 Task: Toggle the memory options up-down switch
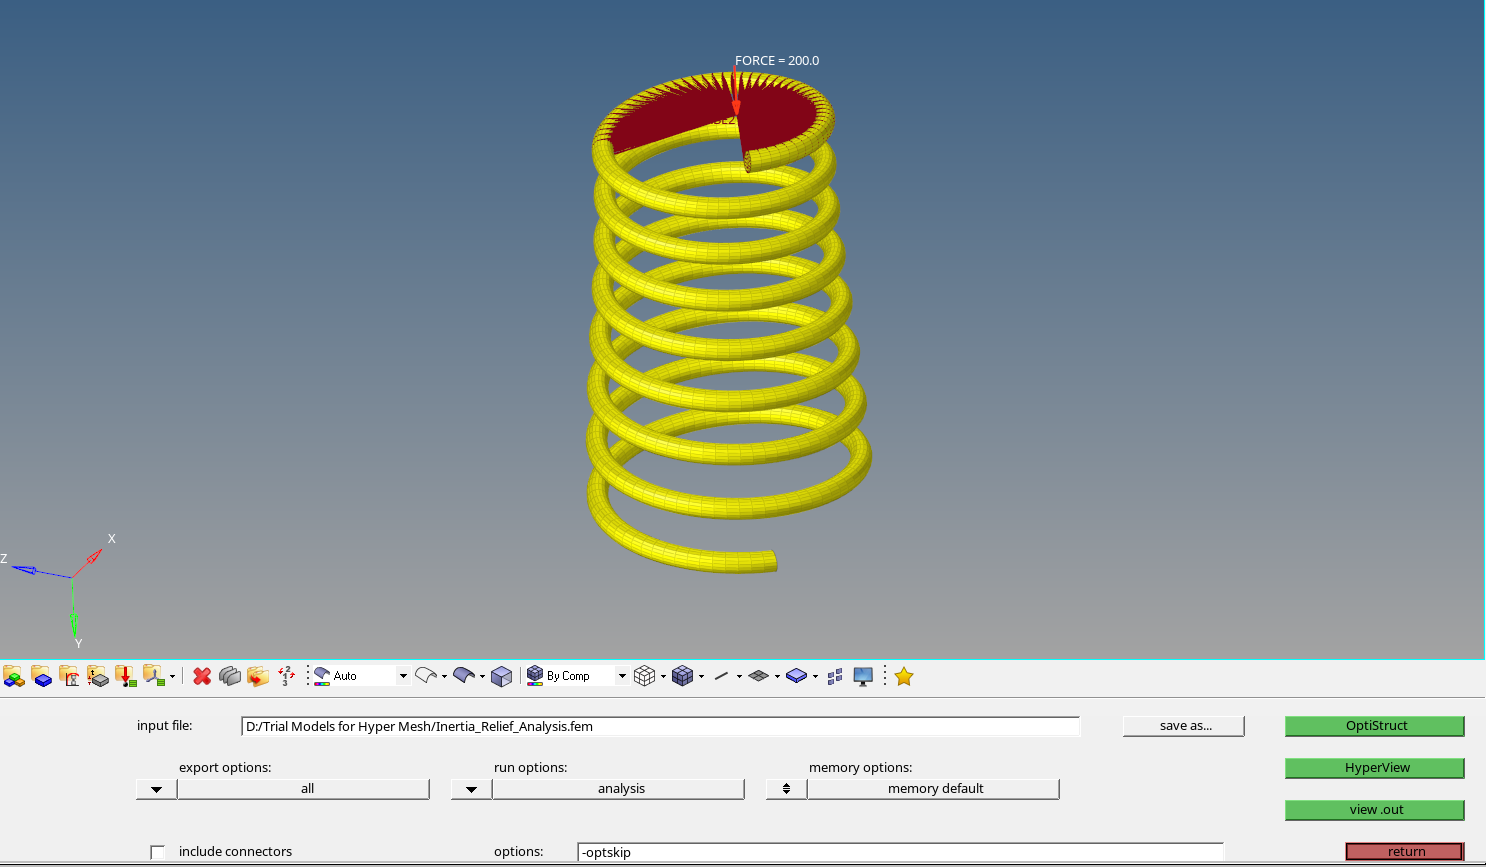pos(786,789)
